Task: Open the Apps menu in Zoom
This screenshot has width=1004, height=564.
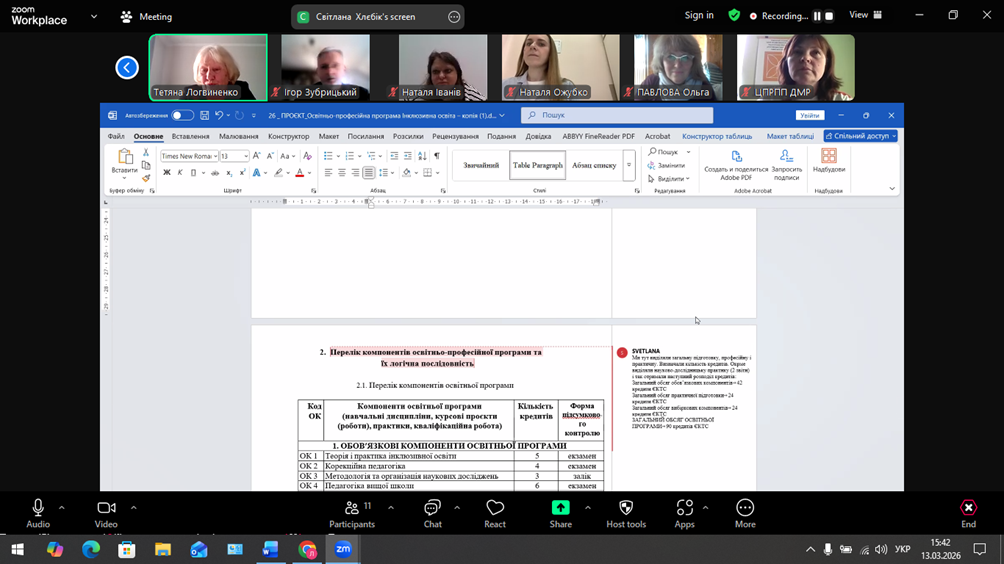Action: tap(684, 513)
